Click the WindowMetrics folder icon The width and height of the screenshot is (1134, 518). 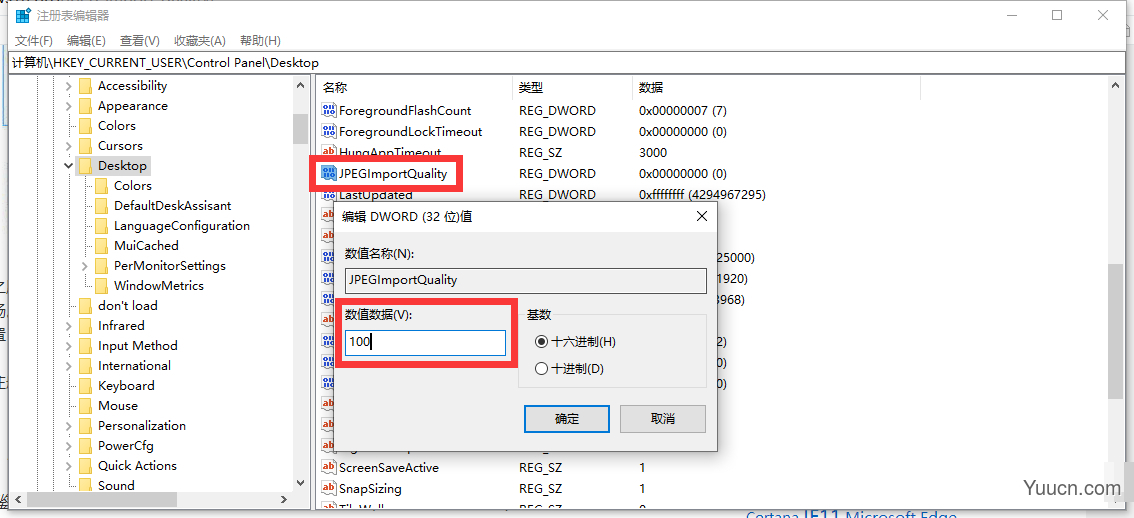pyautogui.click(x=101, y=286)
